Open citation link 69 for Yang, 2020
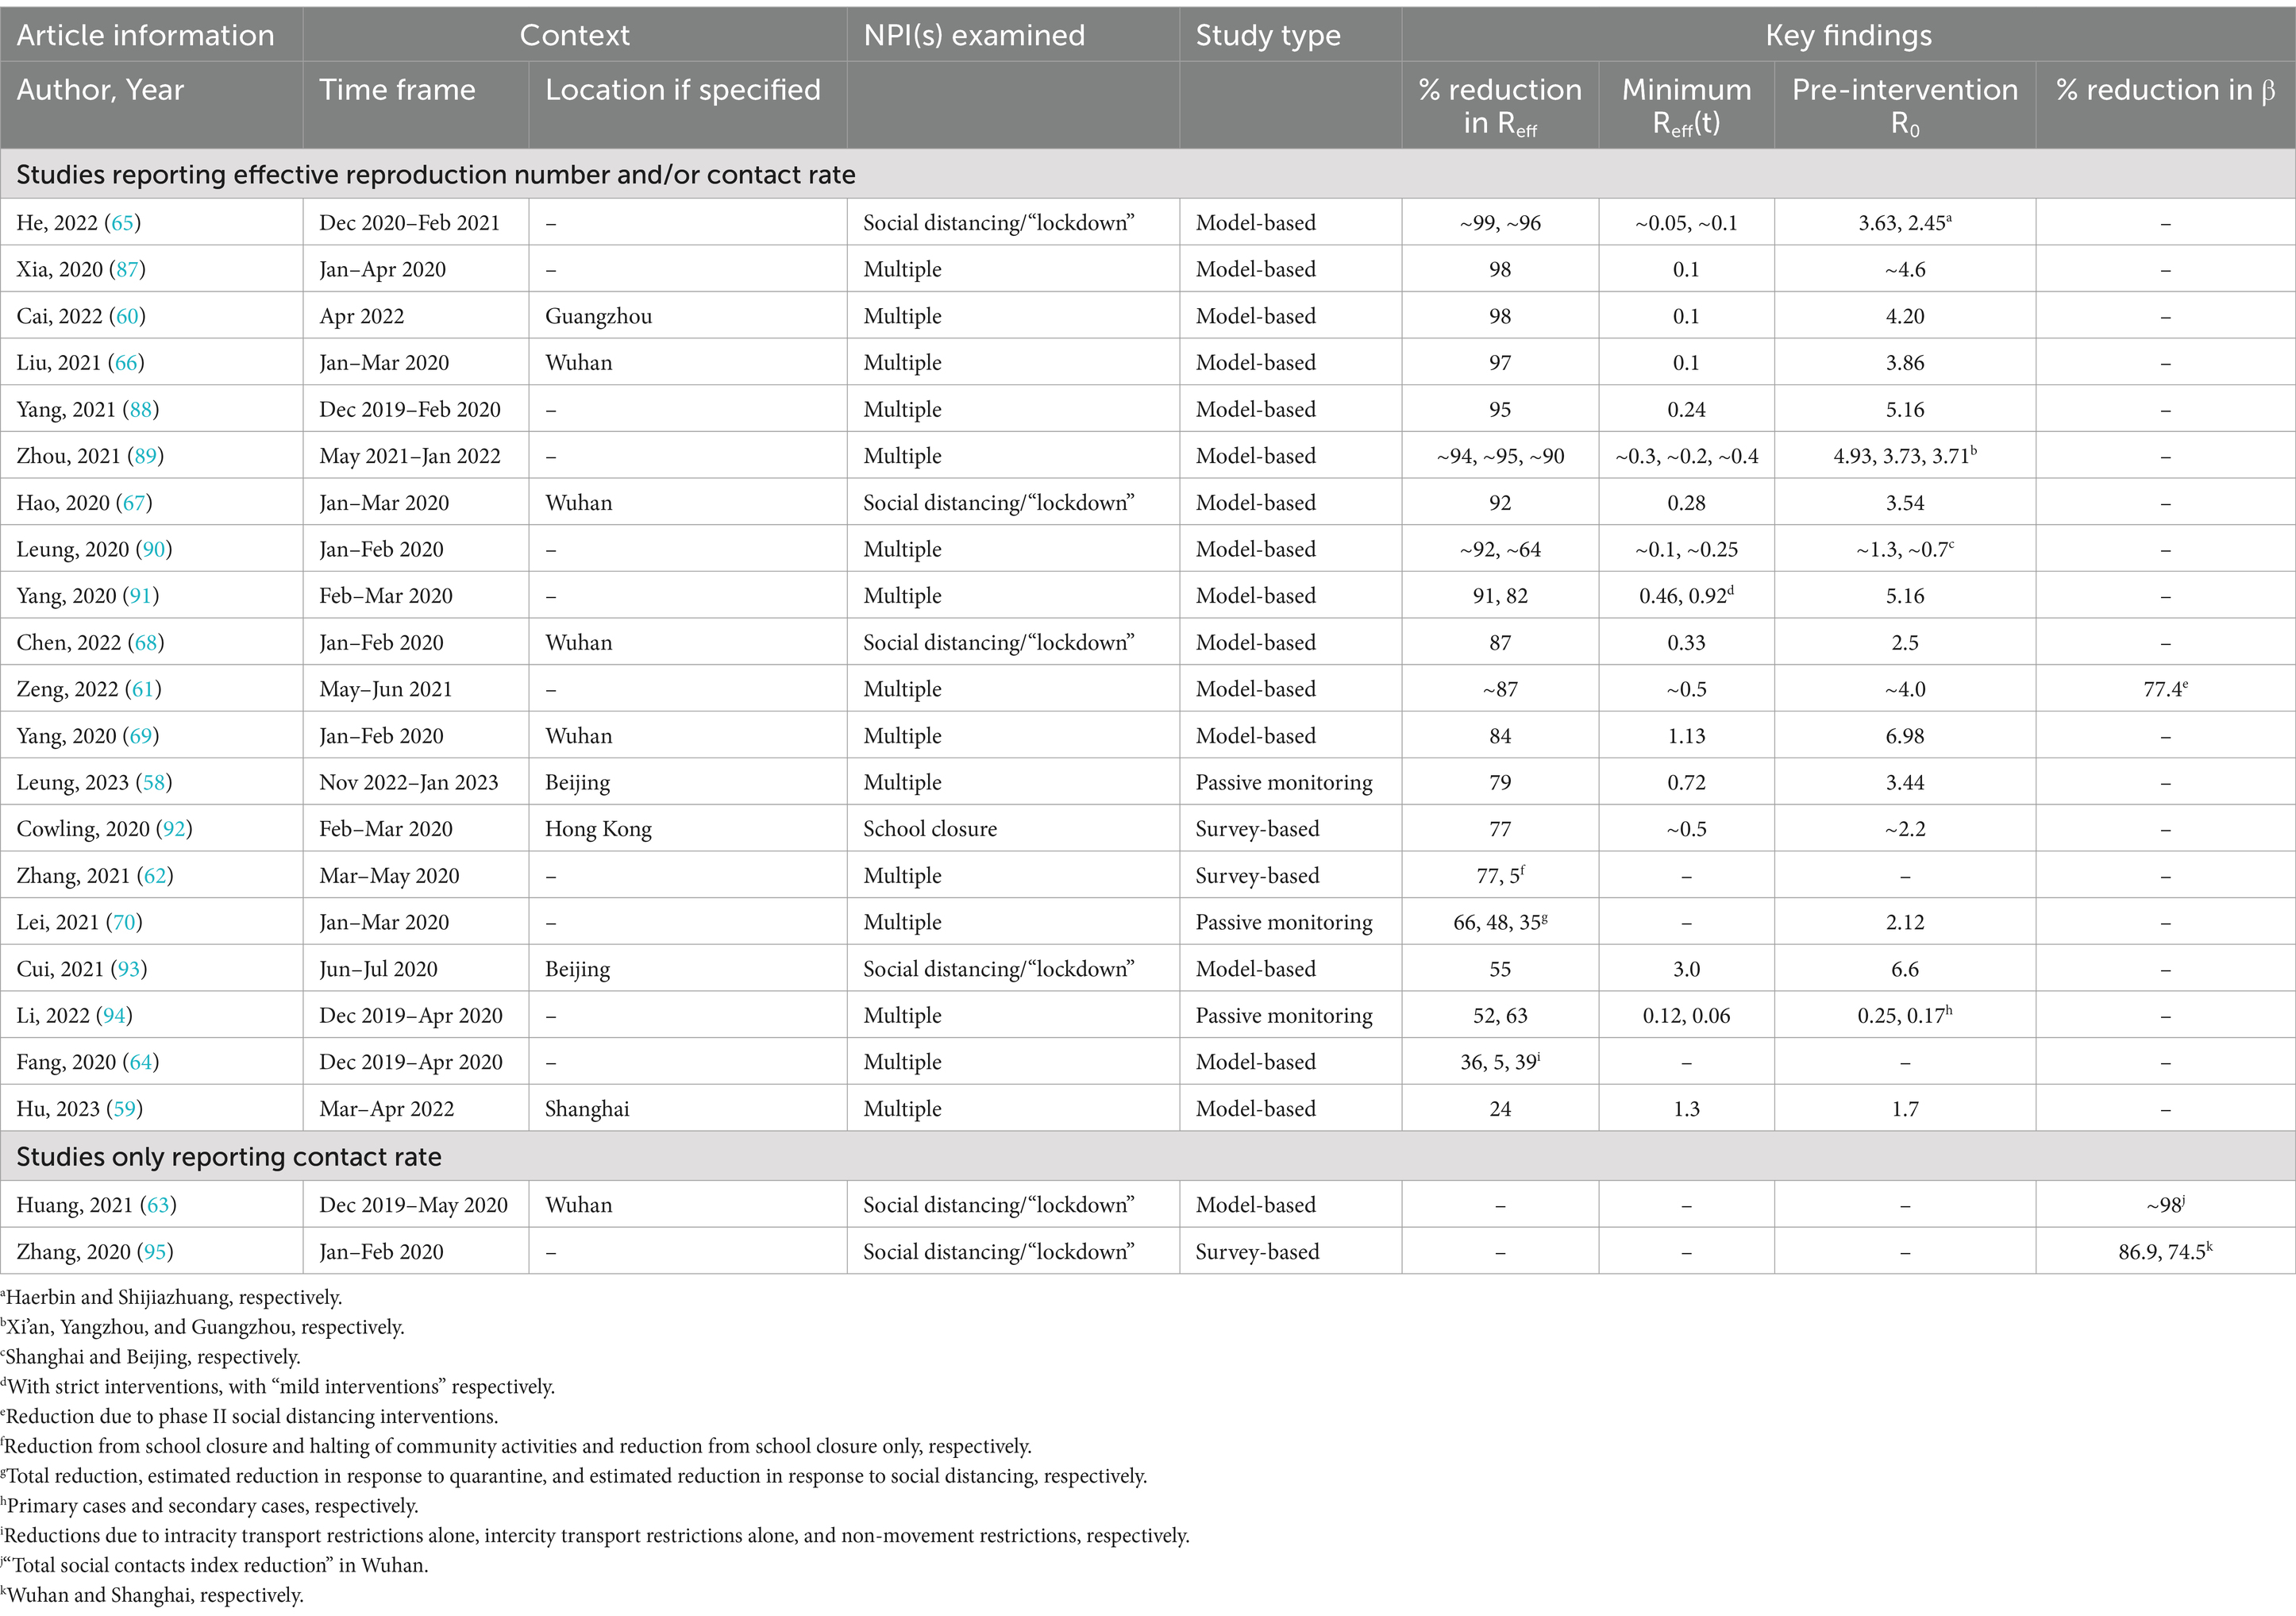Screen dimensions: 2296x1616 (x=141, y=737)
